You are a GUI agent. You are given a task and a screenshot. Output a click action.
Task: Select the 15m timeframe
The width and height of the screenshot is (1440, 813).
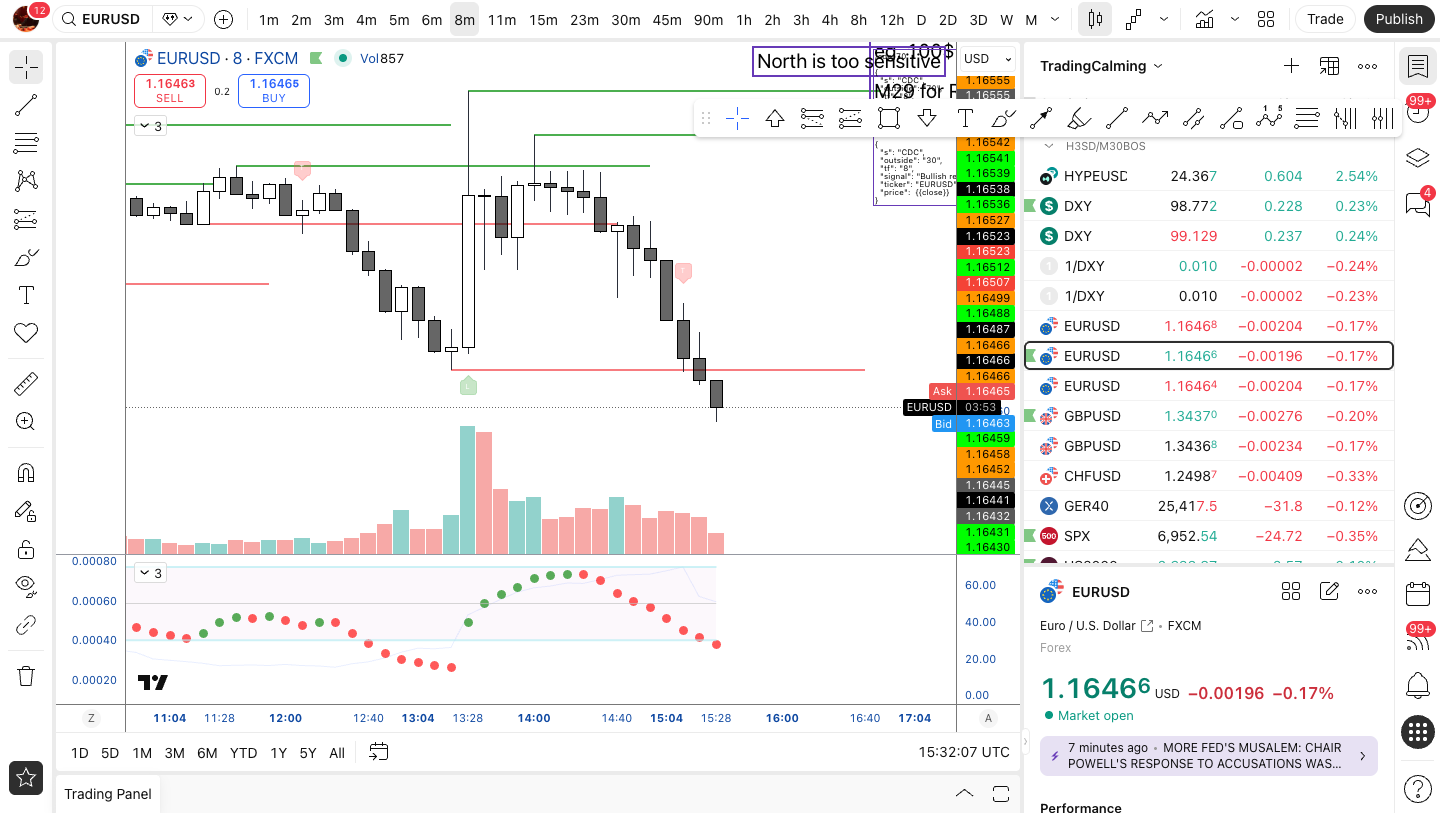[x=543, y=19]
